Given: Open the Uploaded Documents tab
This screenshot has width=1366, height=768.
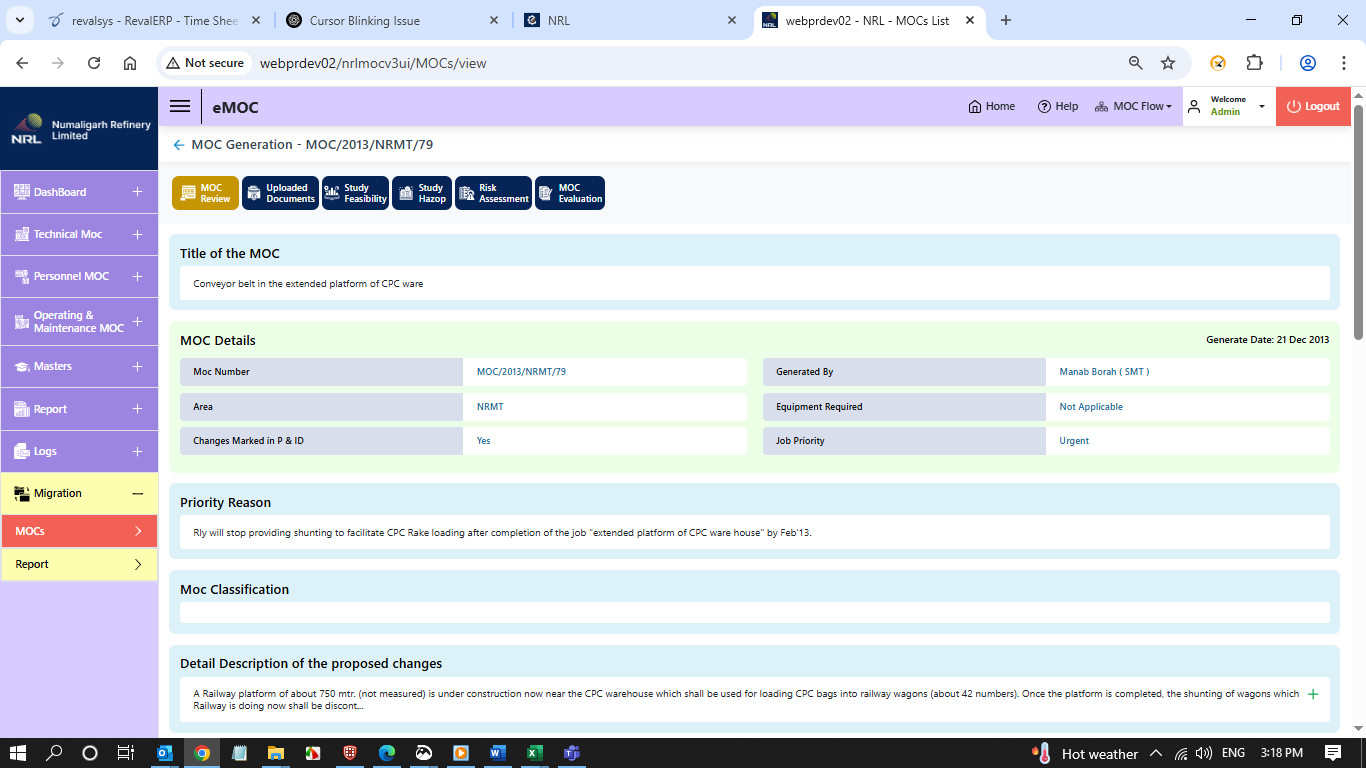Looking at the screenshot, I should (x=280, y=193).
